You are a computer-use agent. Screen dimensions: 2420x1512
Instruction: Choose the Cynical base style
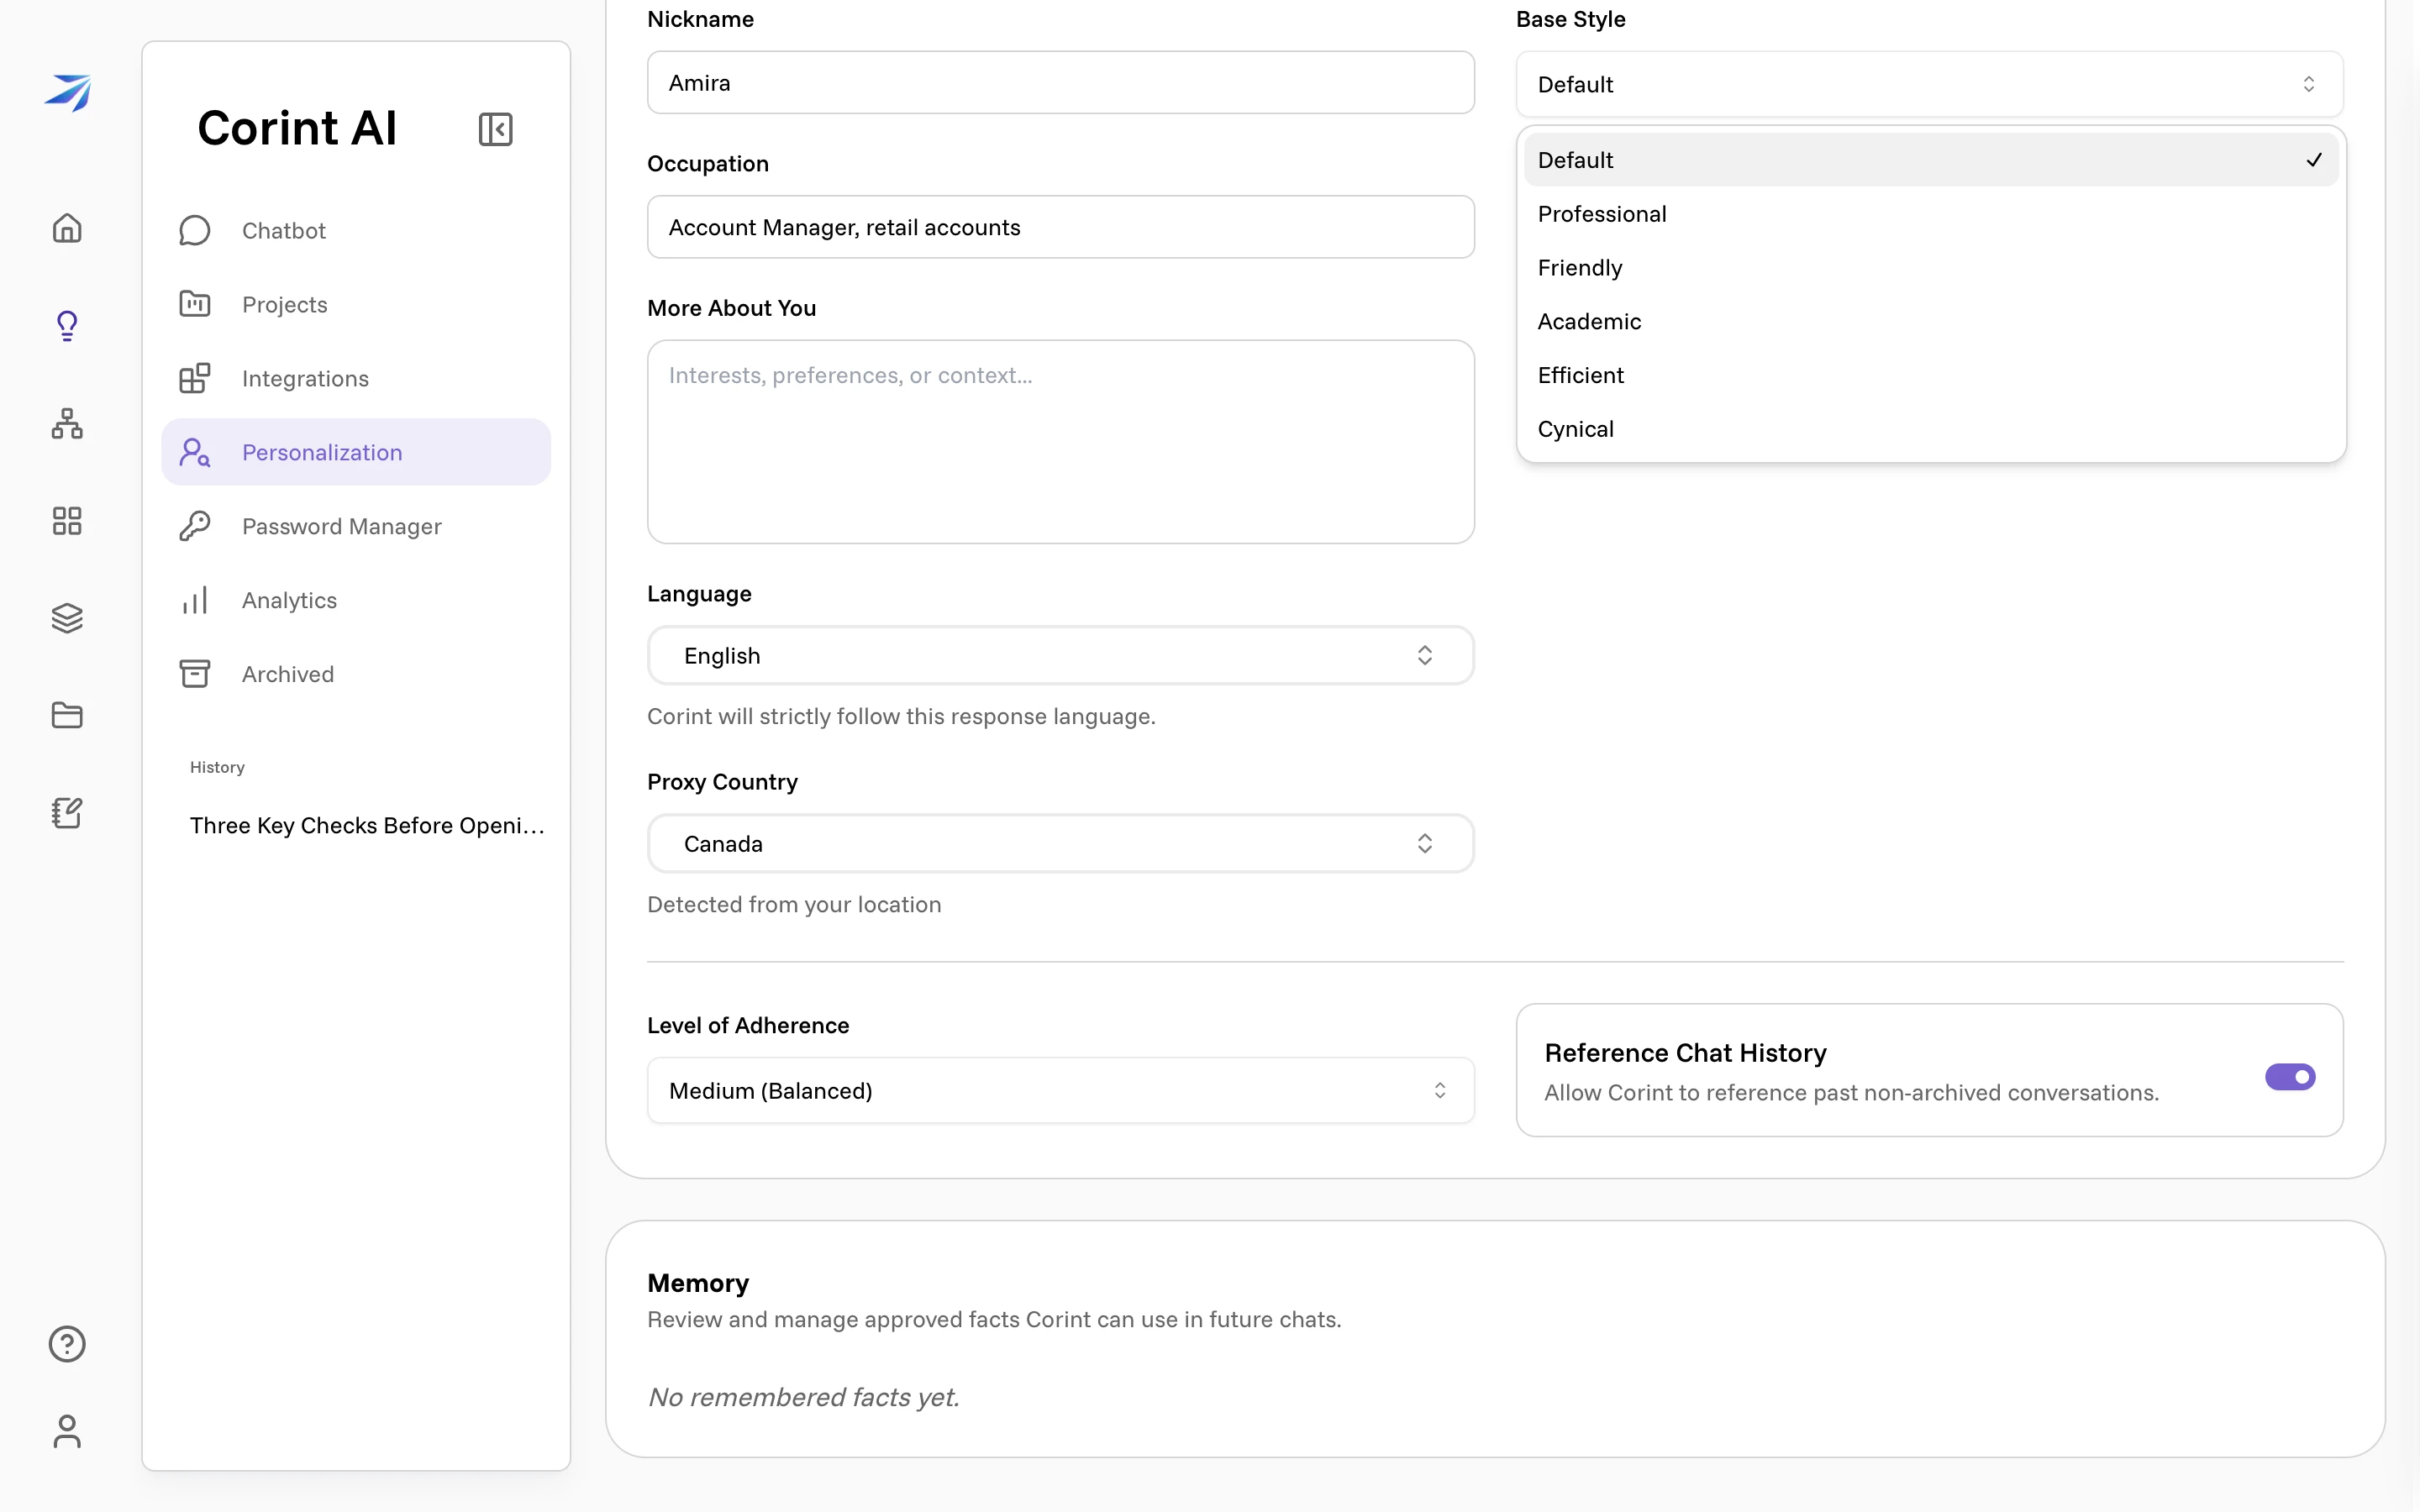coord(1930,429)
